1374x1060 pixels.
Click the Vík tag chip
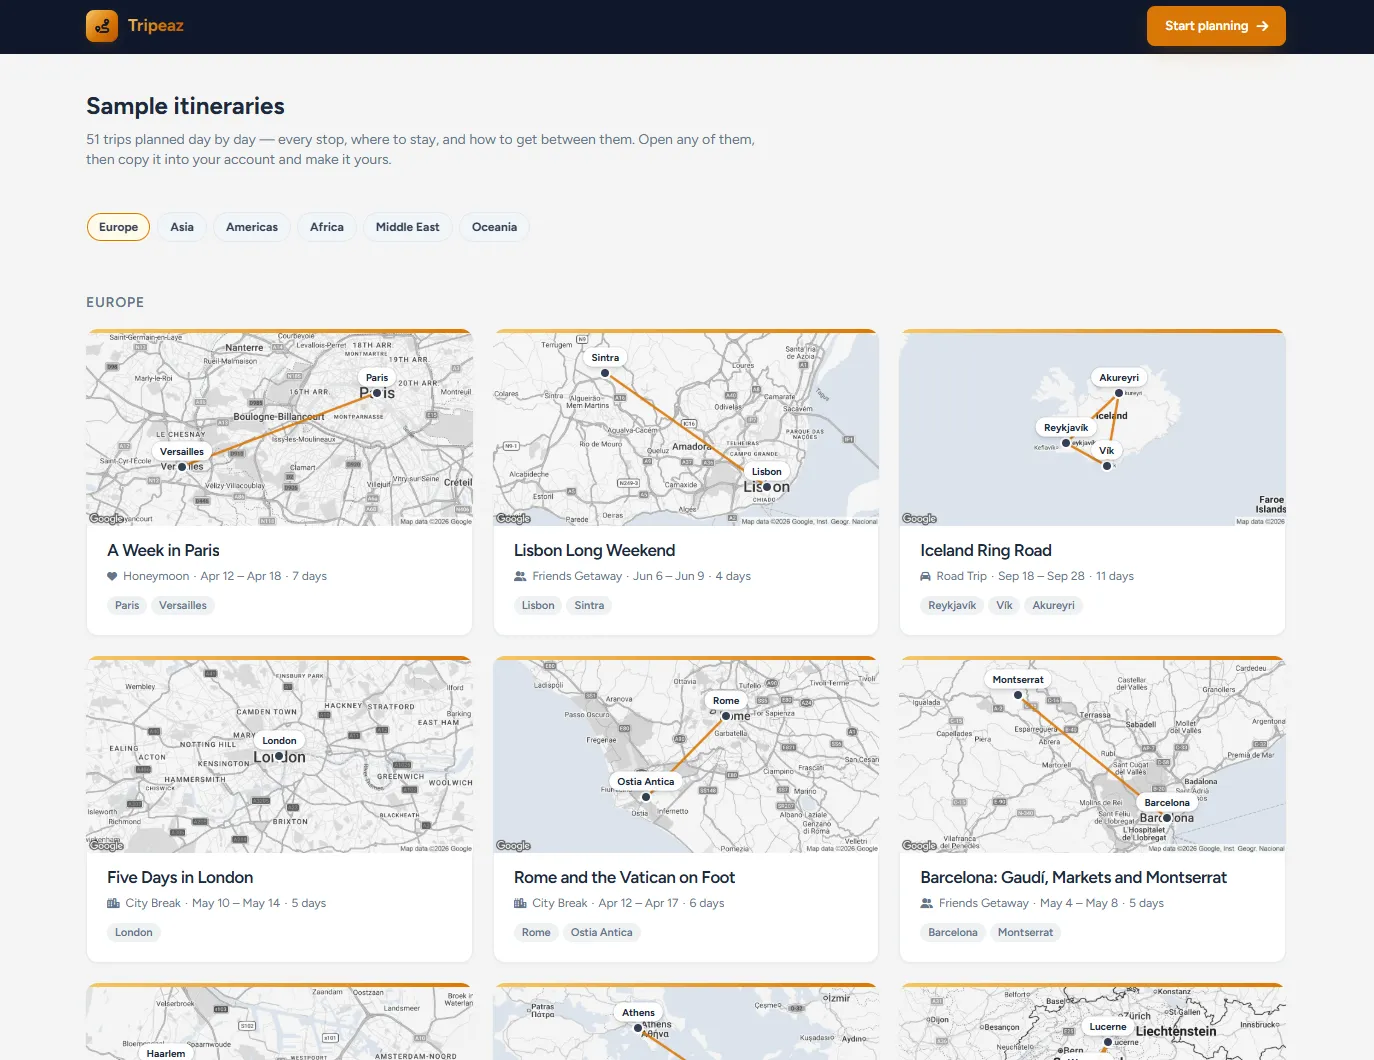1004,605
